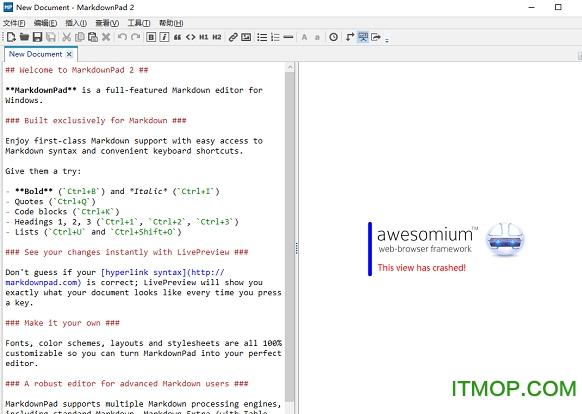582x414 pixels.
Task: Click the 'This view has crashed!' message
Action: click(x=422, y=268)
